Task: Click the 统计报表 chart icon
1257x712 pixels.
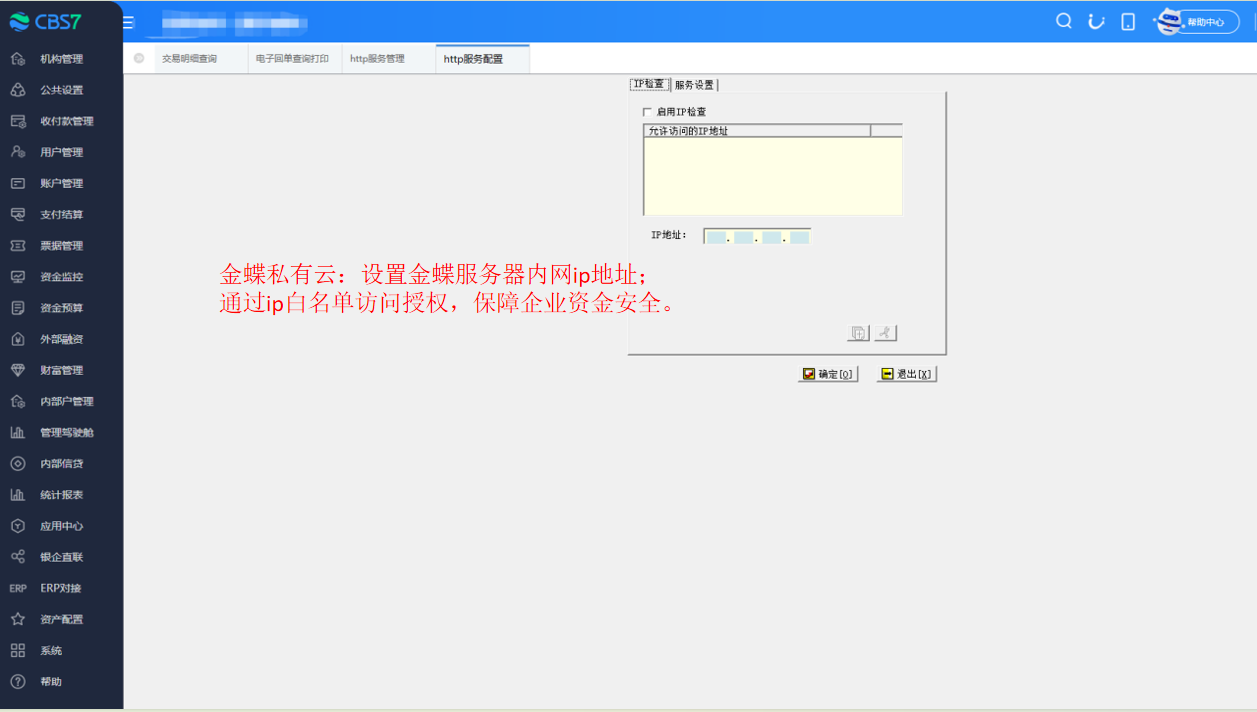Action: 18,494
